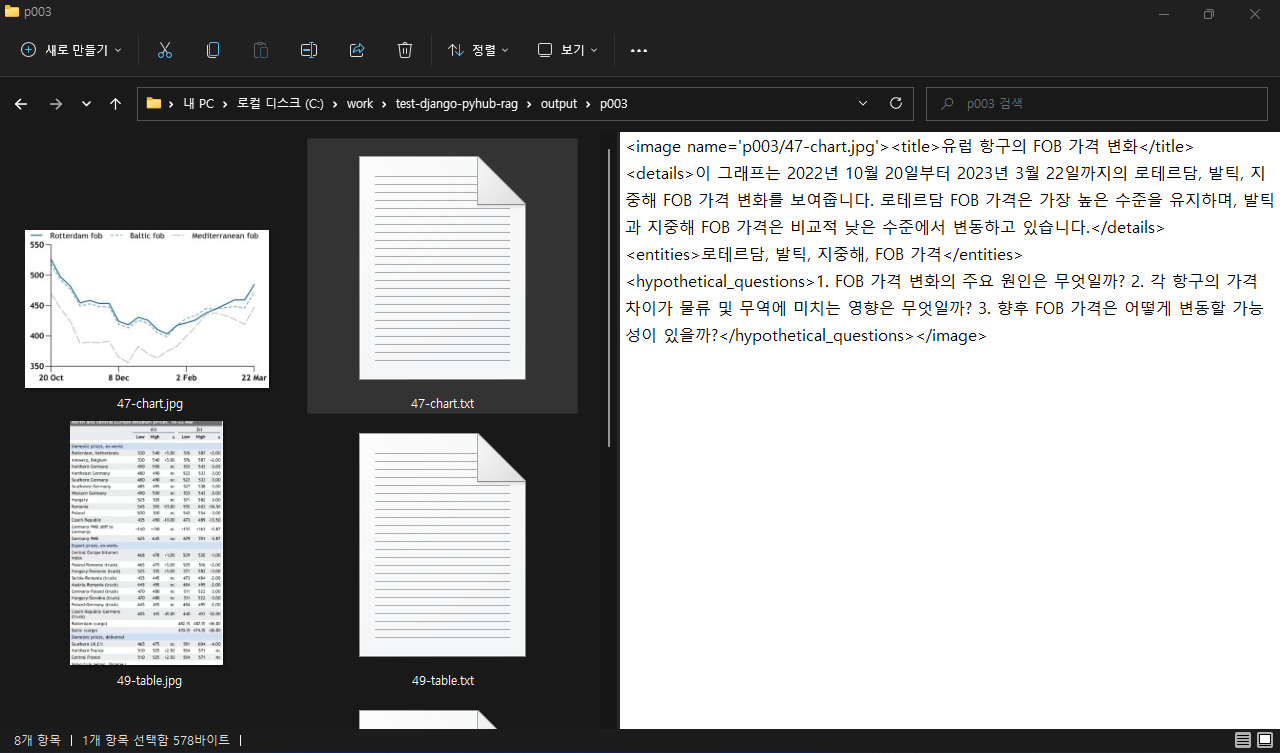Open the 새로 만들기 dropdown
The height and width of the screenshot is (753, 1280).
[72, 50]
